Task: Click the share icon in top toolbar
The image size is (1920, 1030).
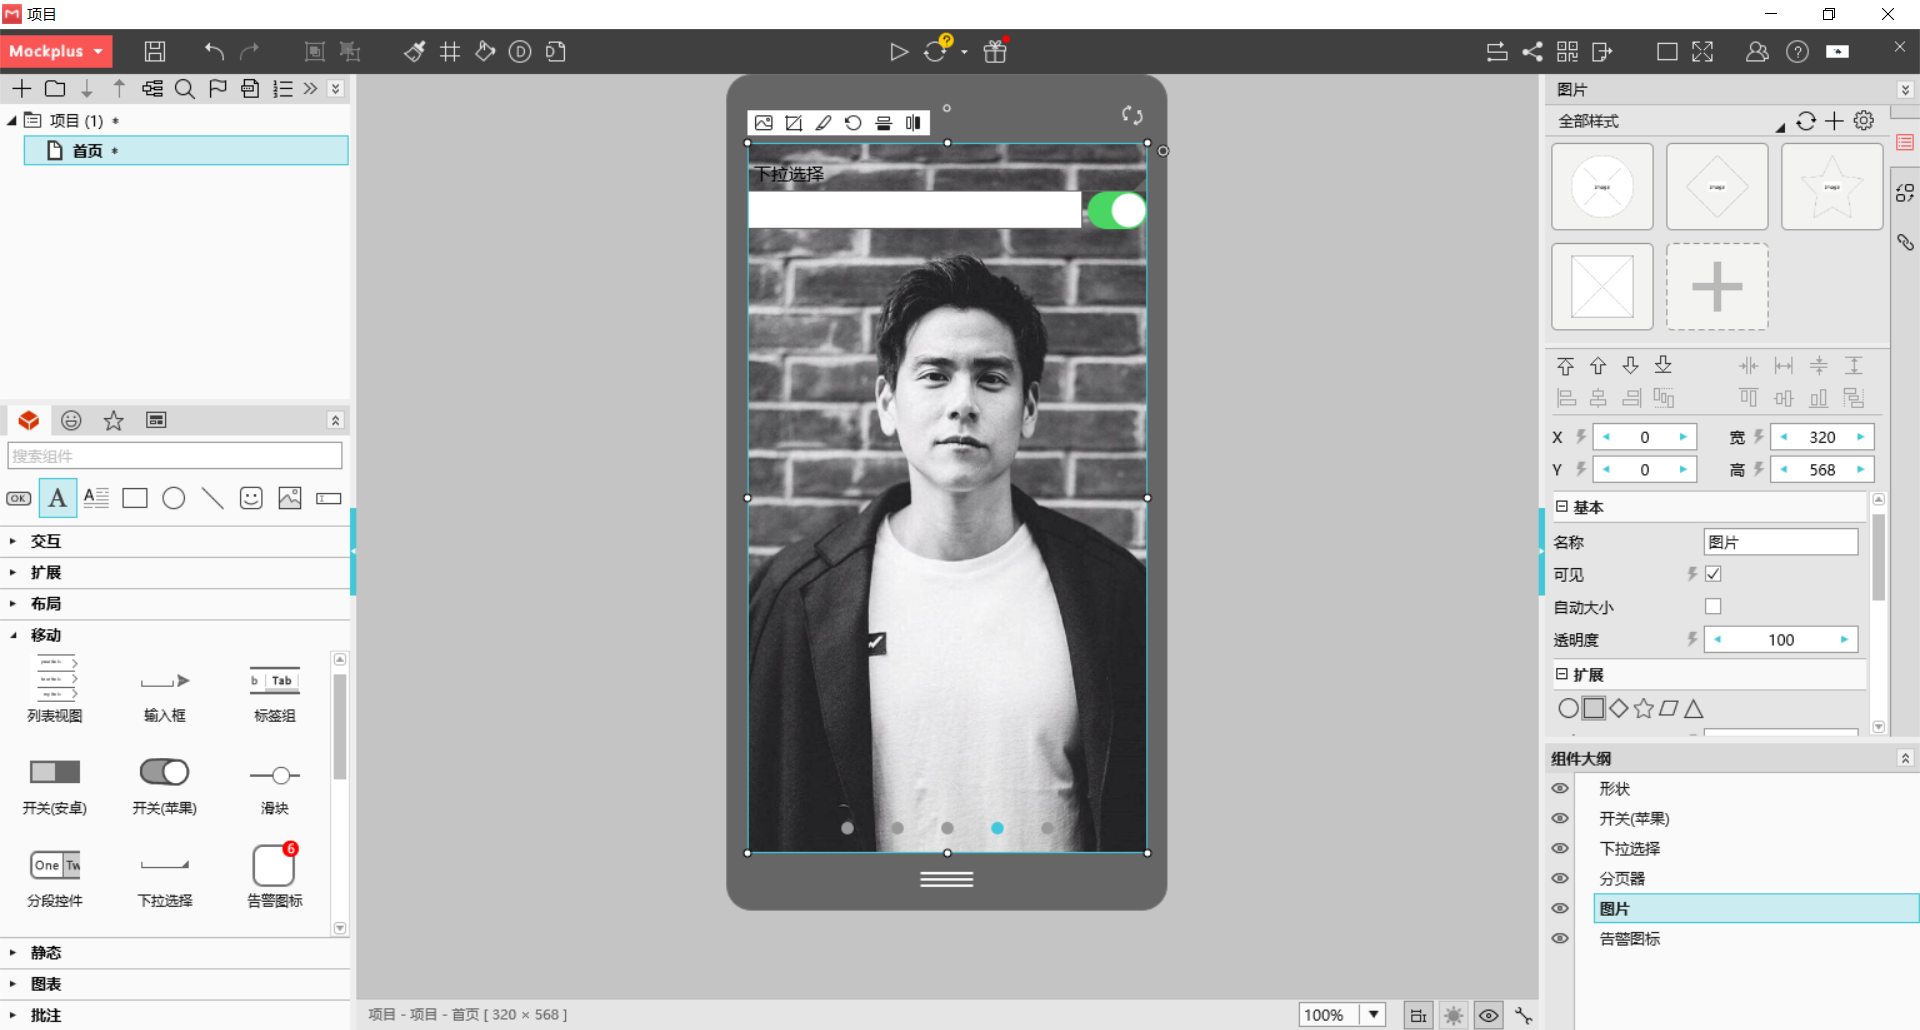Action: (x=1532, y=52)
